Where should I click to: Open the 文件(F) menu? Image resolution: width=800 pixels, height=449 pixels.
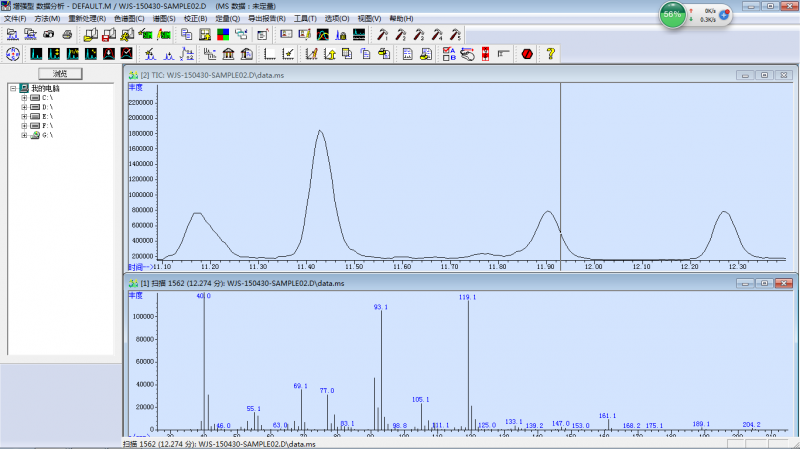[x=15, y=18]
